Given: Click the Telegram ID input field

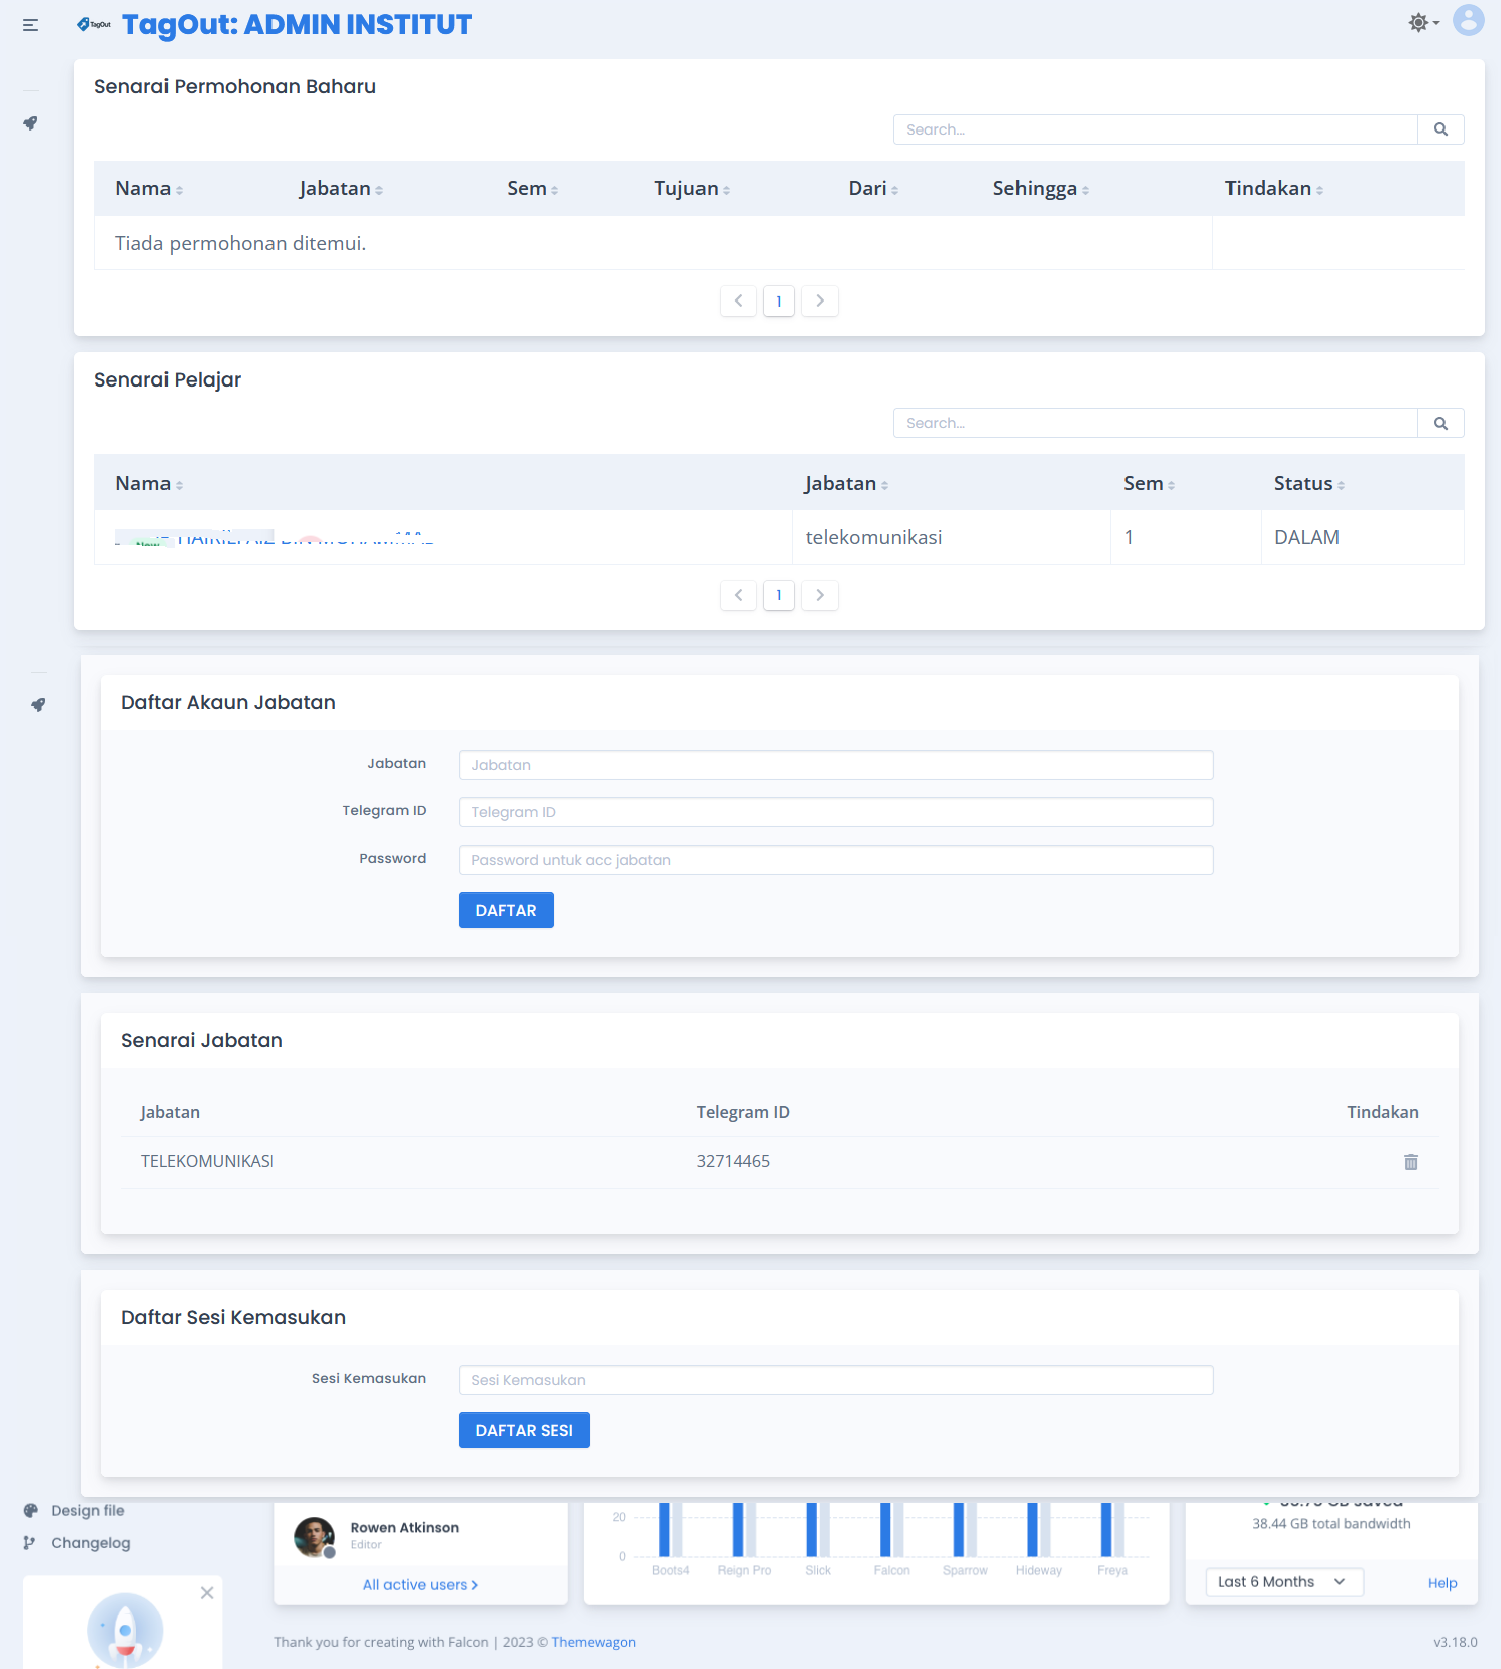Looking at the screenshot, I should click(x=835, y=812).
